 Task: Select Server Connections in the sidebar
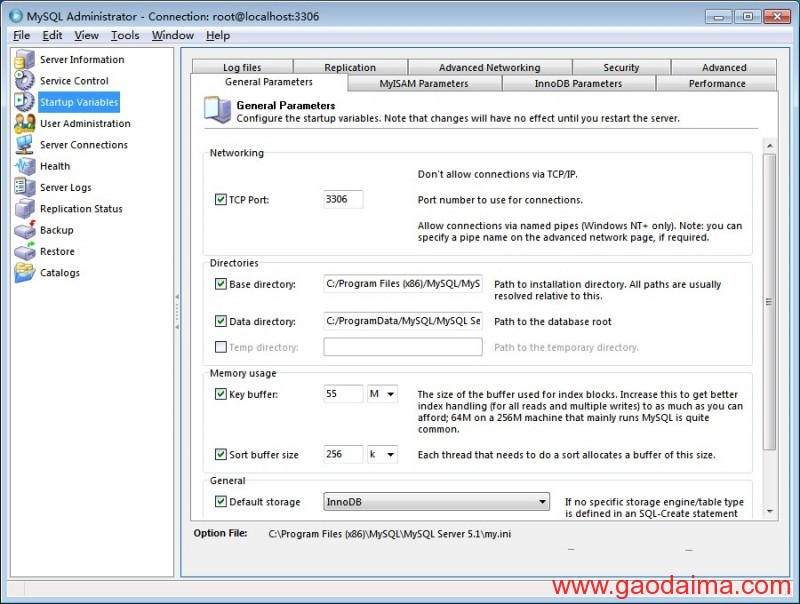(84, 145)
